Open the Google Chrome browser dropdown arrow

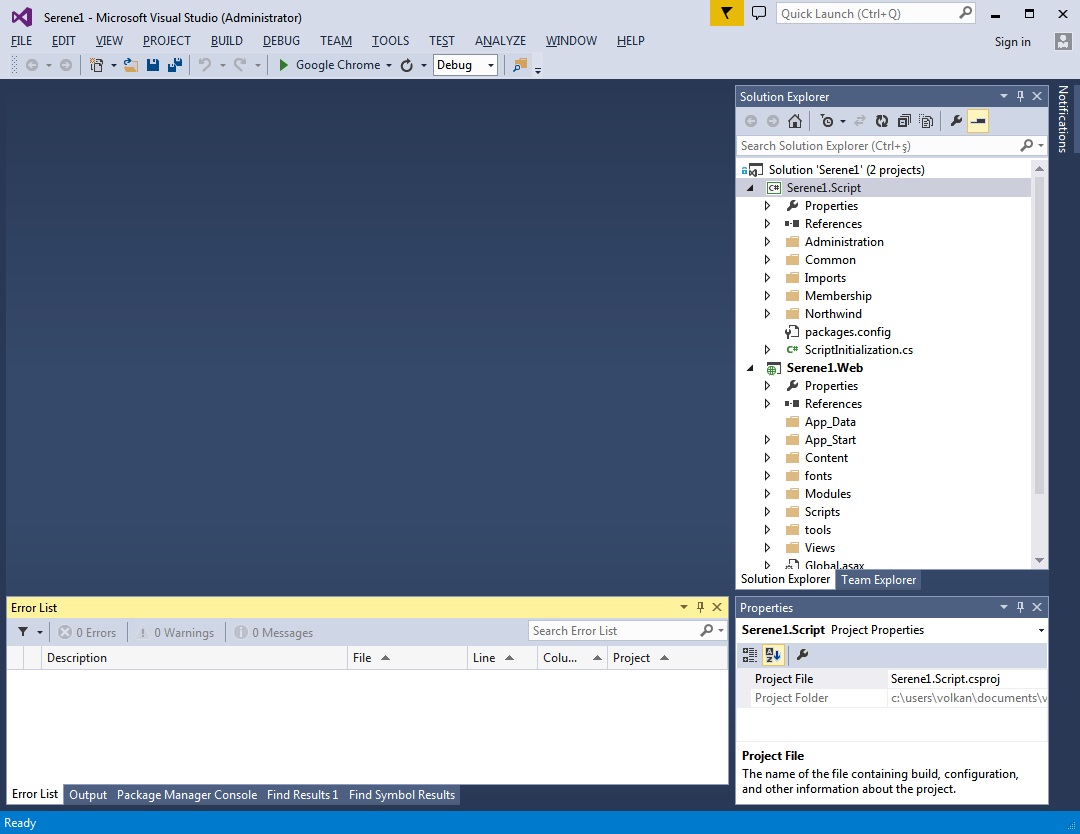point(389,65)
